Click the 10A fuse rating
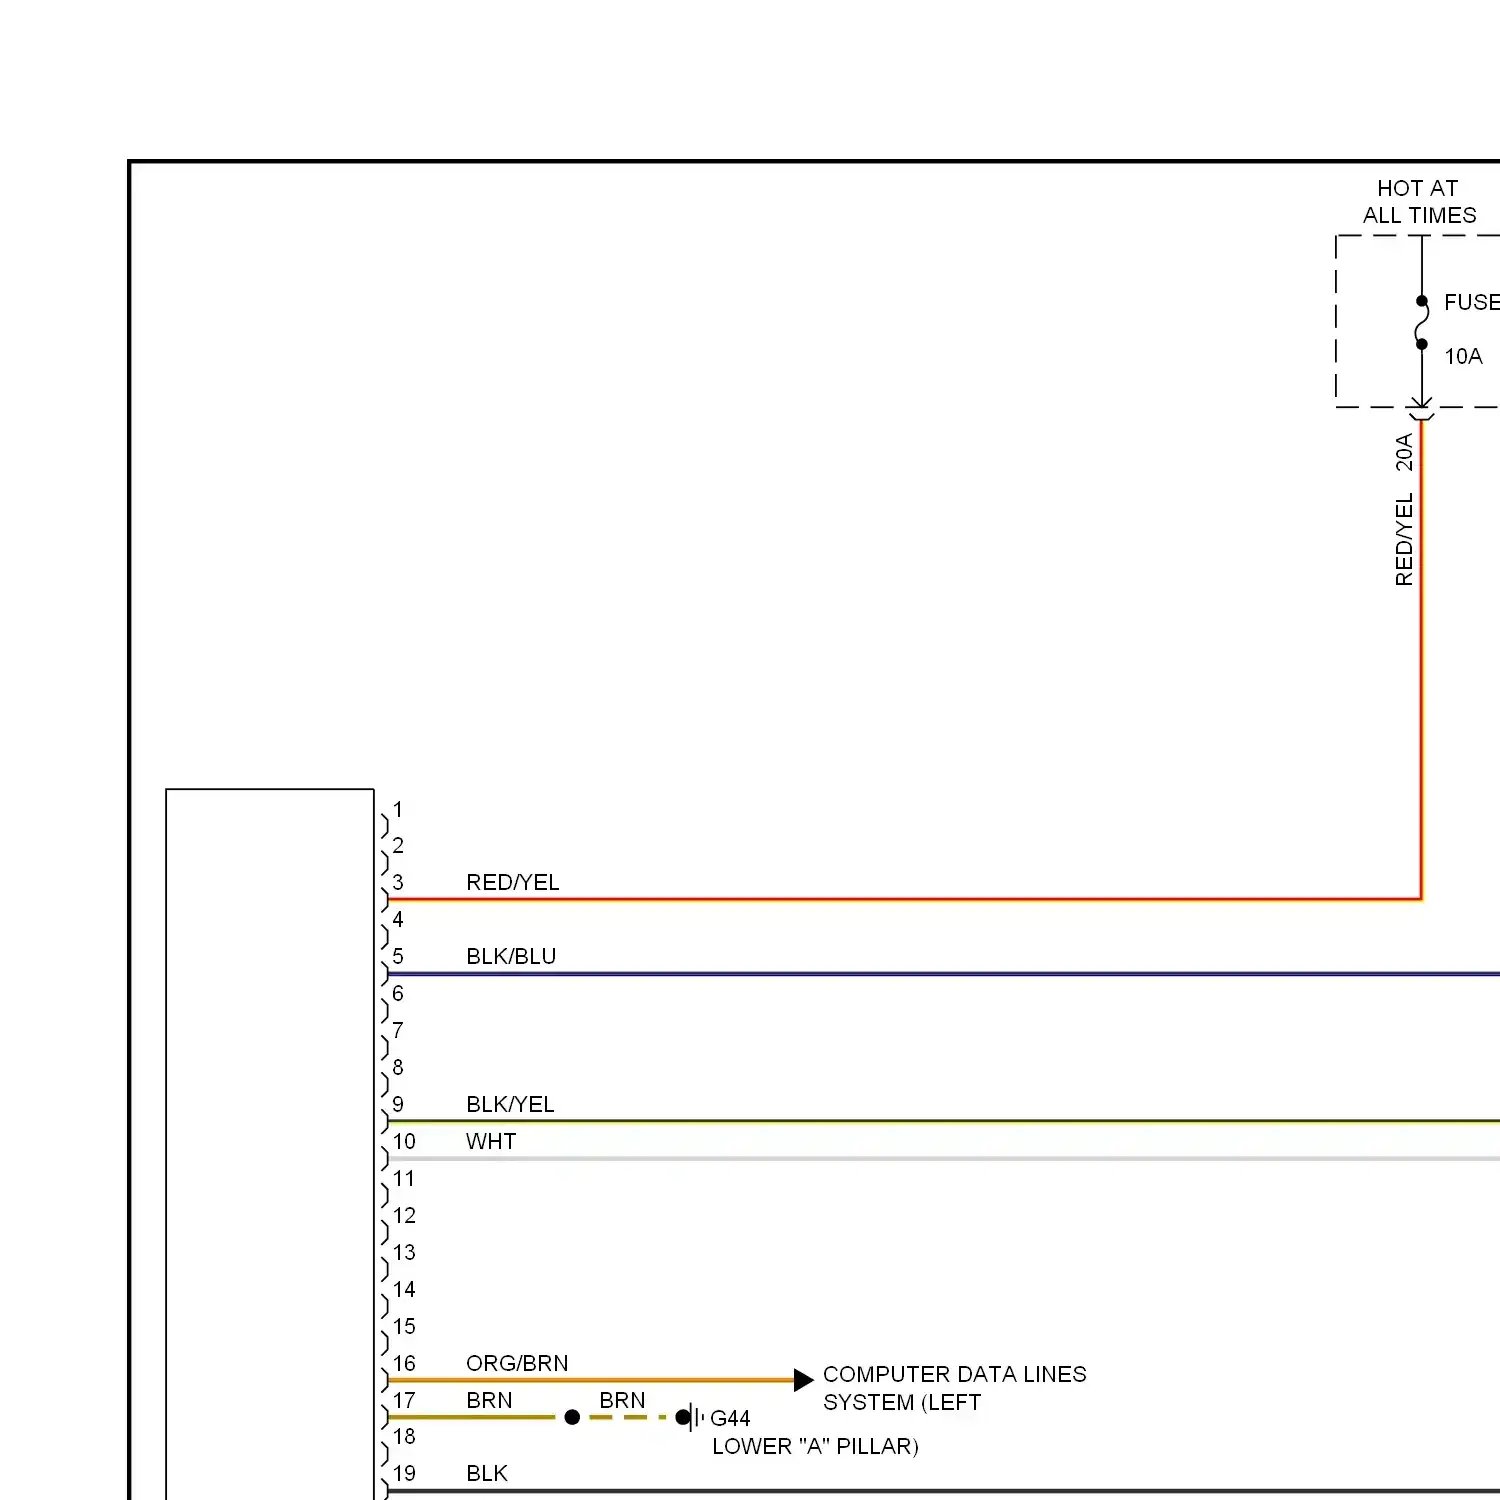Screen dimensions: 1500x1500 click(1463, 356)
